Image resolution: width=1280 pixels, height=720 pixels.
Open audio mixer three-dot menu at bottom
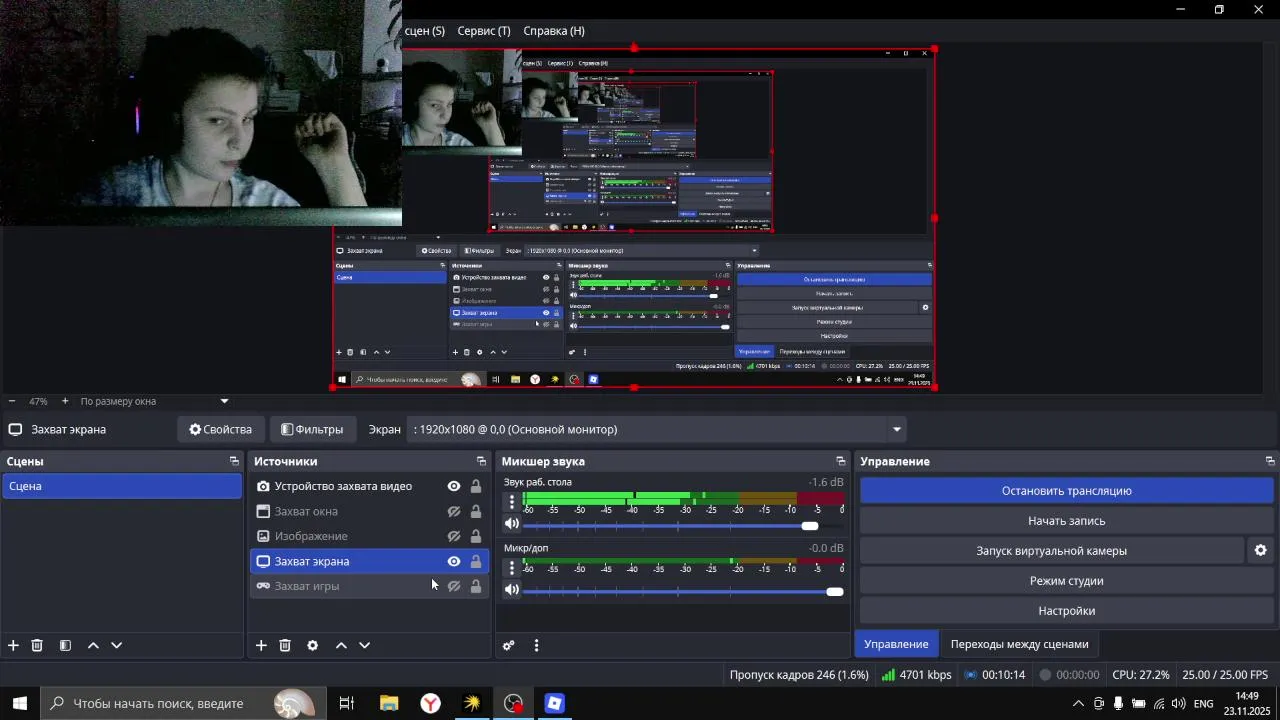tap(536, 645)
